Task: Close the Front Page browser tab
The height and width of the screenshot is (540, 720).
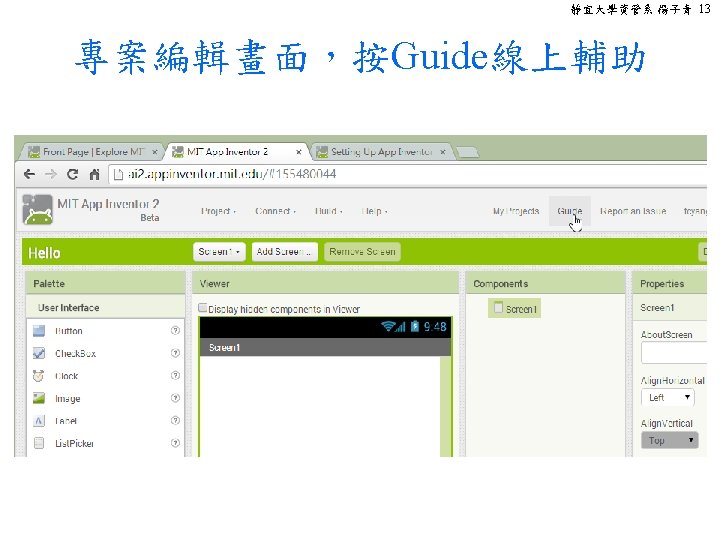Action: 155,152
